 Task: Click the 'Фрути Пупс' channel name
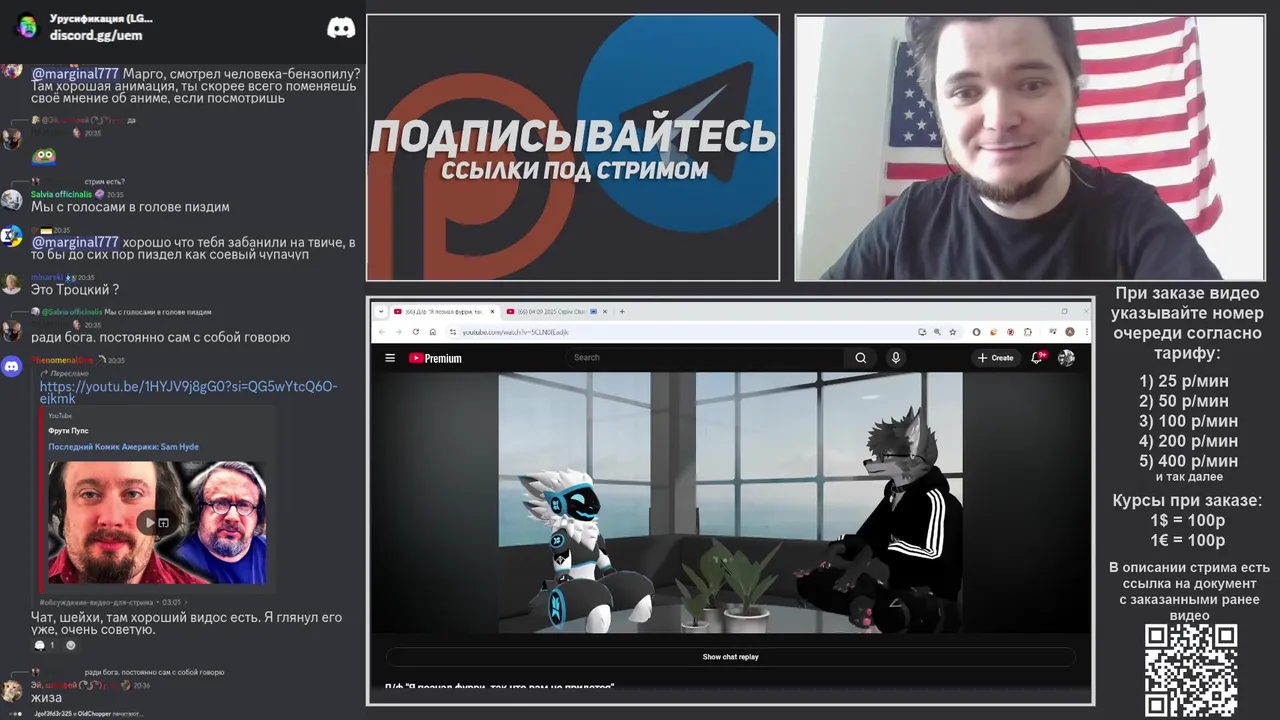(x=68, y=431)
